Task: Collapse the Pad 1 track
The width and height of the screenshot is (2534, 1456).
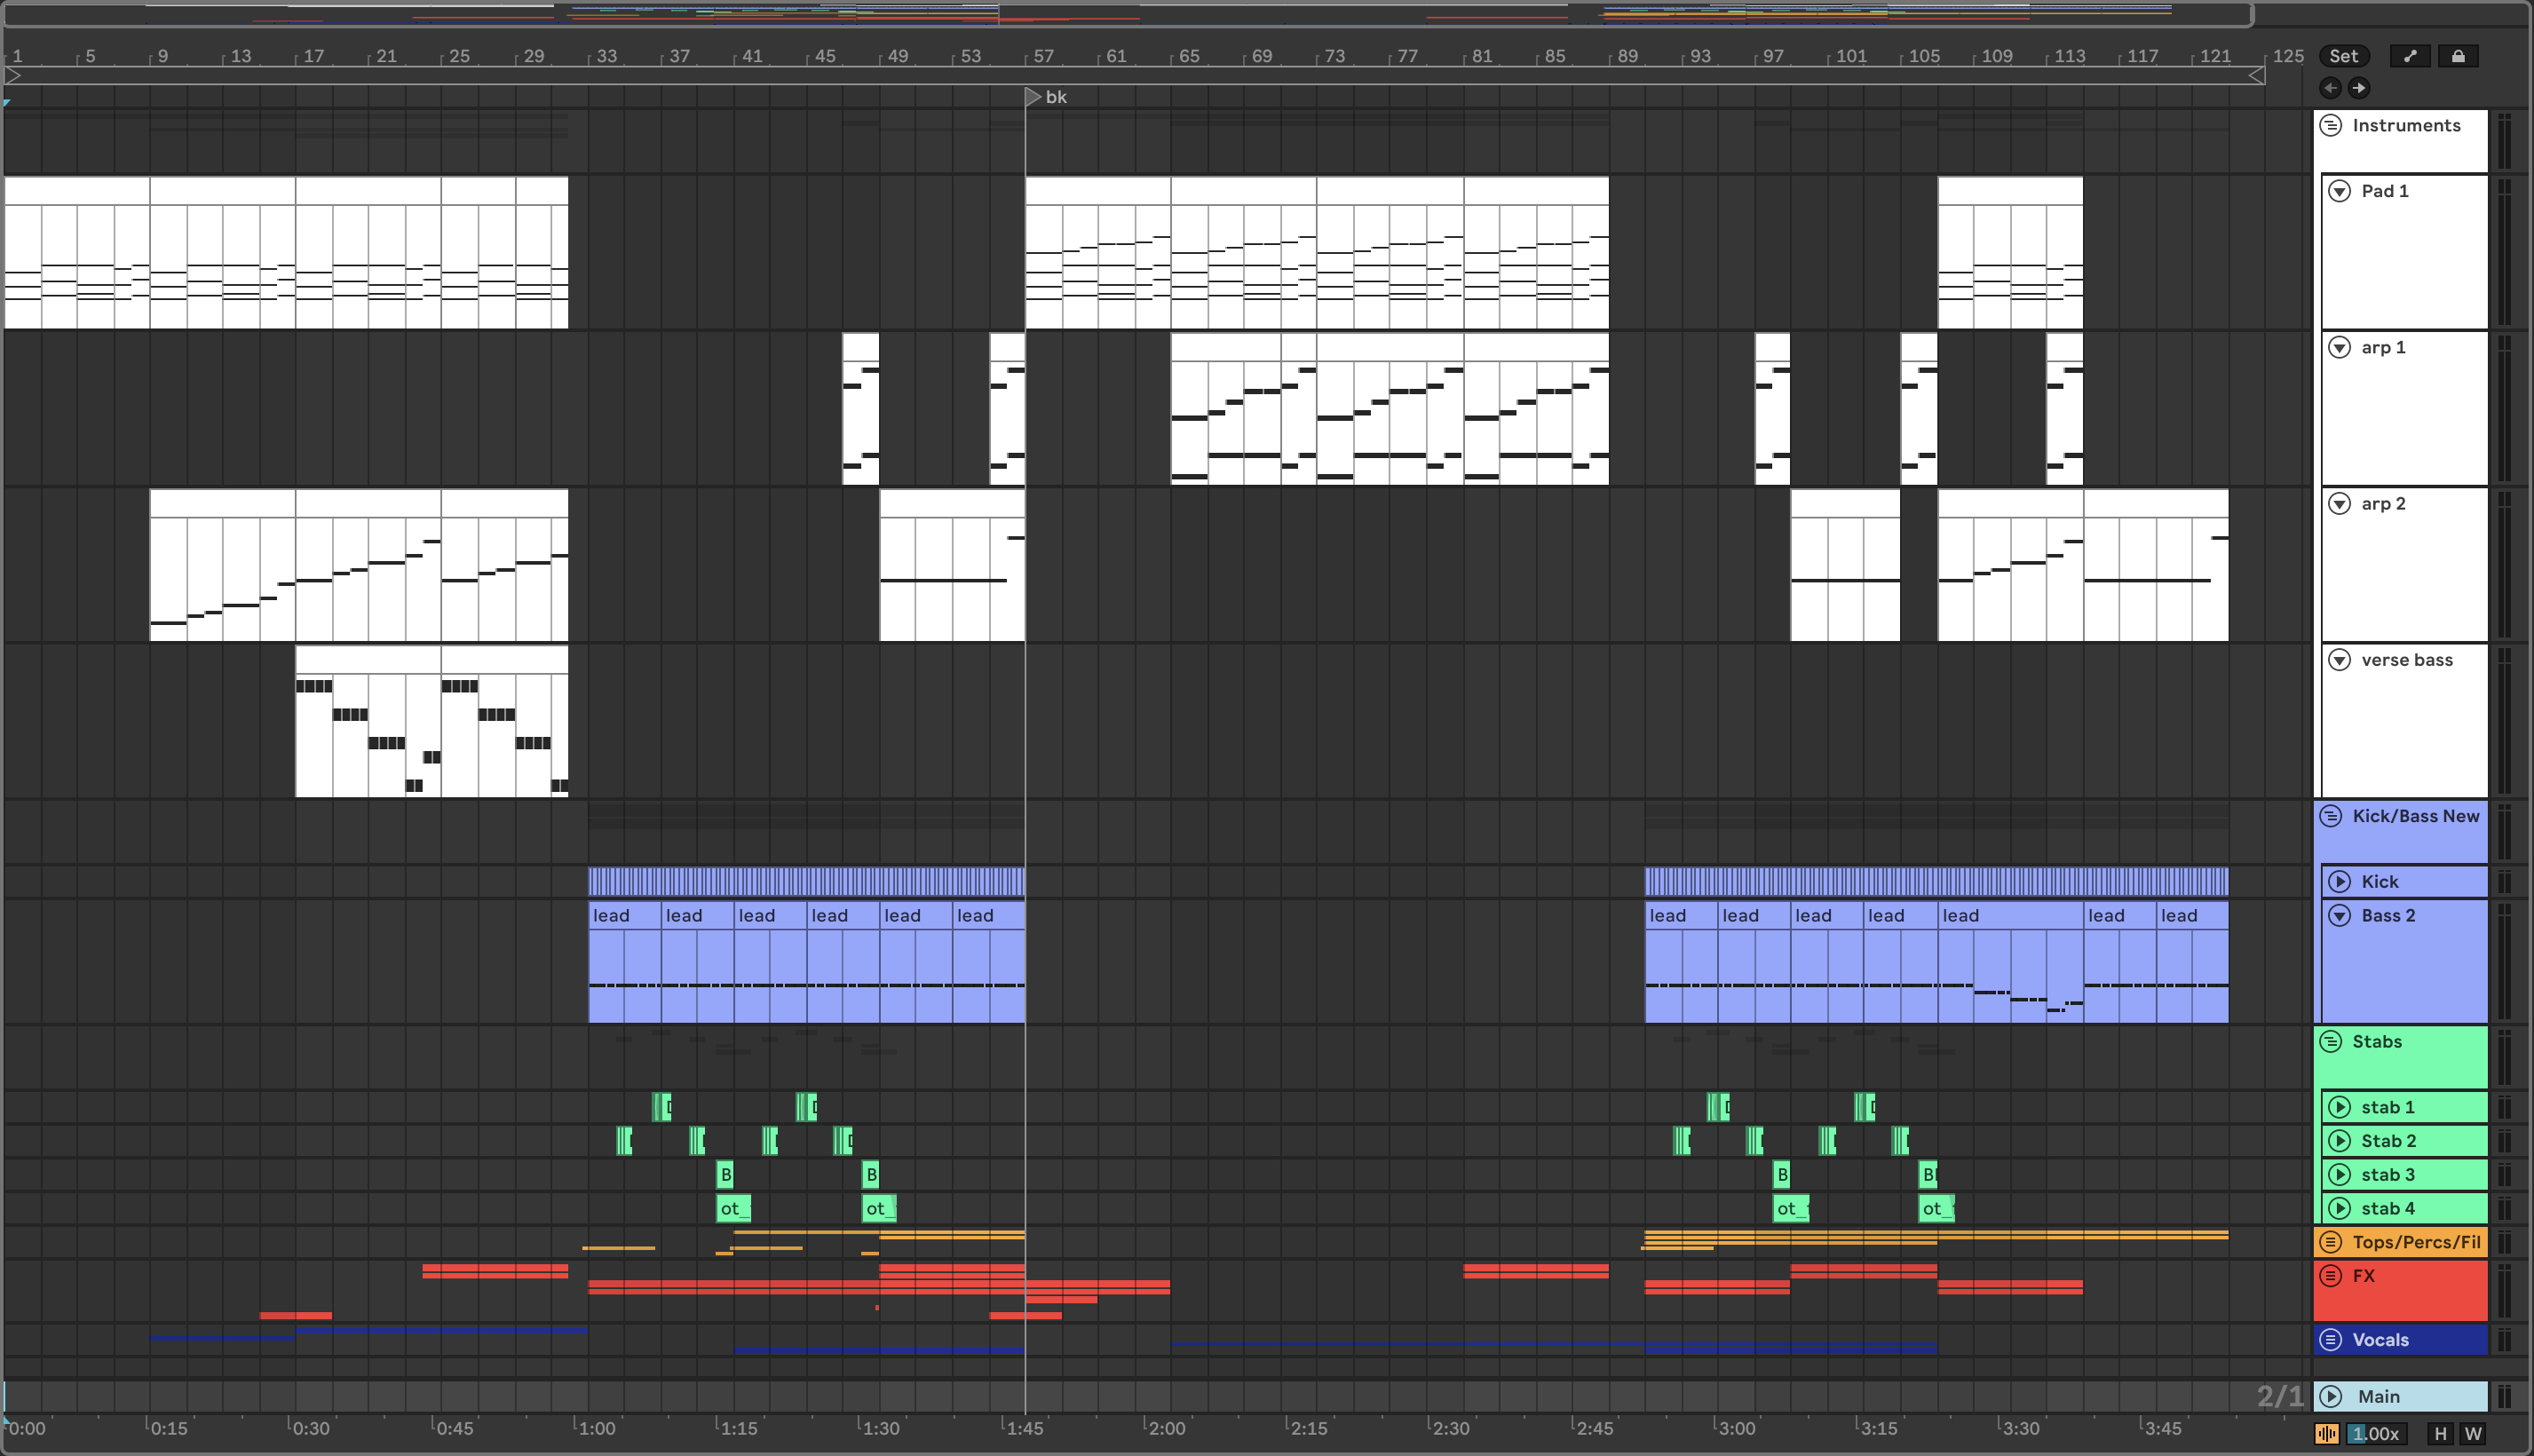Action: [2339, 191]
